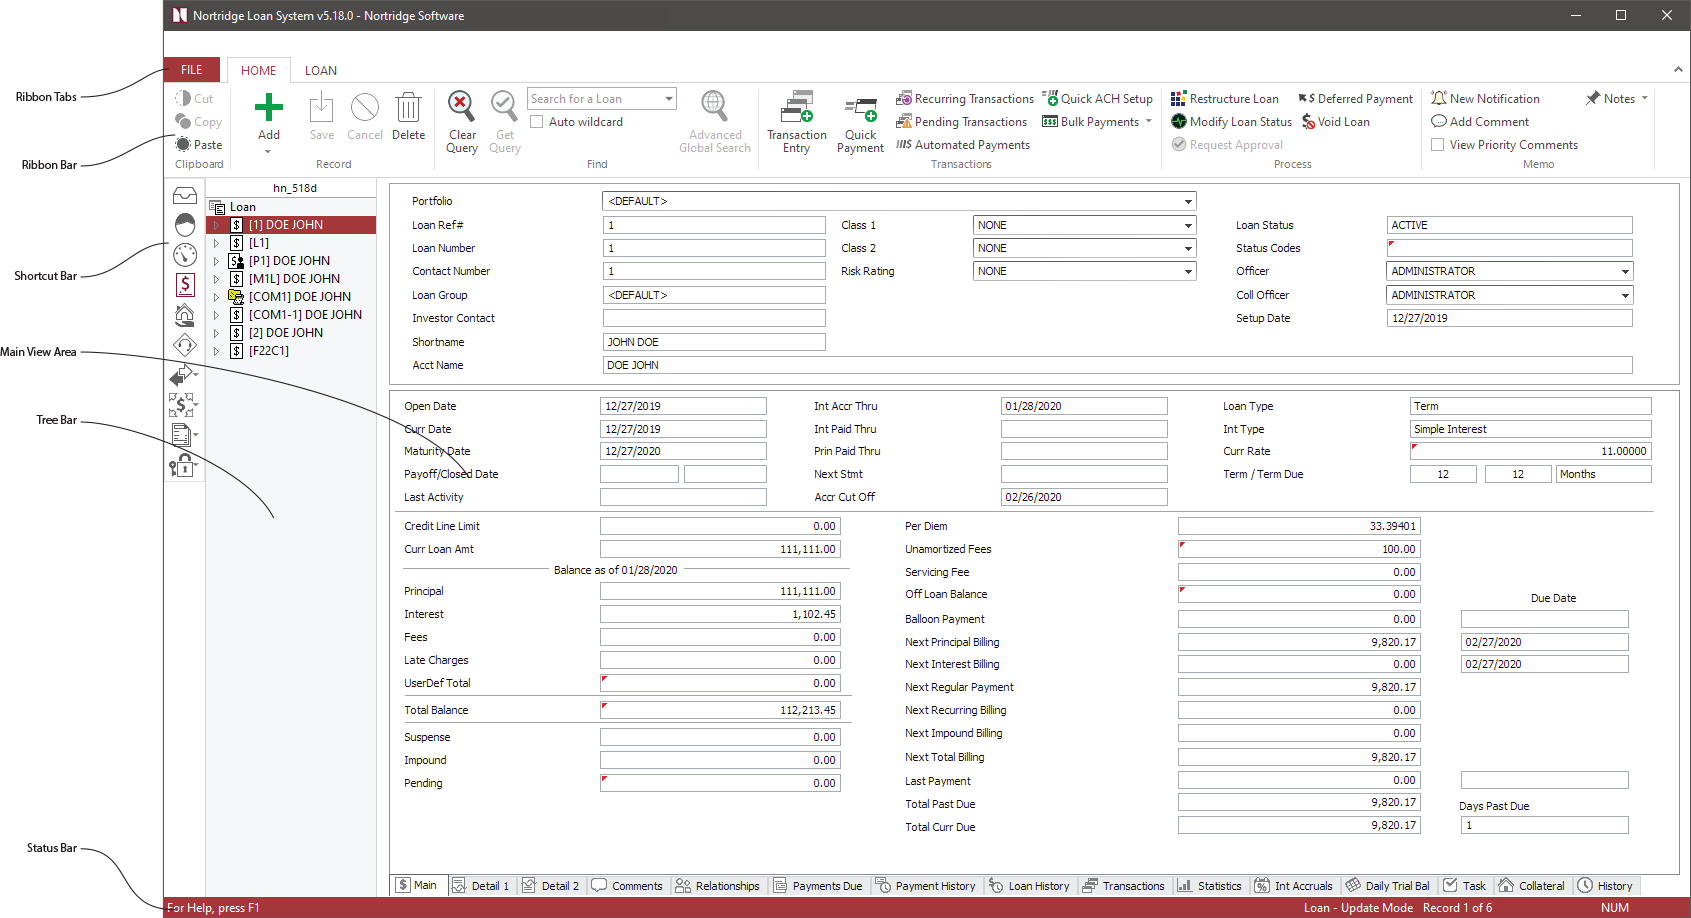Switch to the Detail 1 tab

[481, 886]
